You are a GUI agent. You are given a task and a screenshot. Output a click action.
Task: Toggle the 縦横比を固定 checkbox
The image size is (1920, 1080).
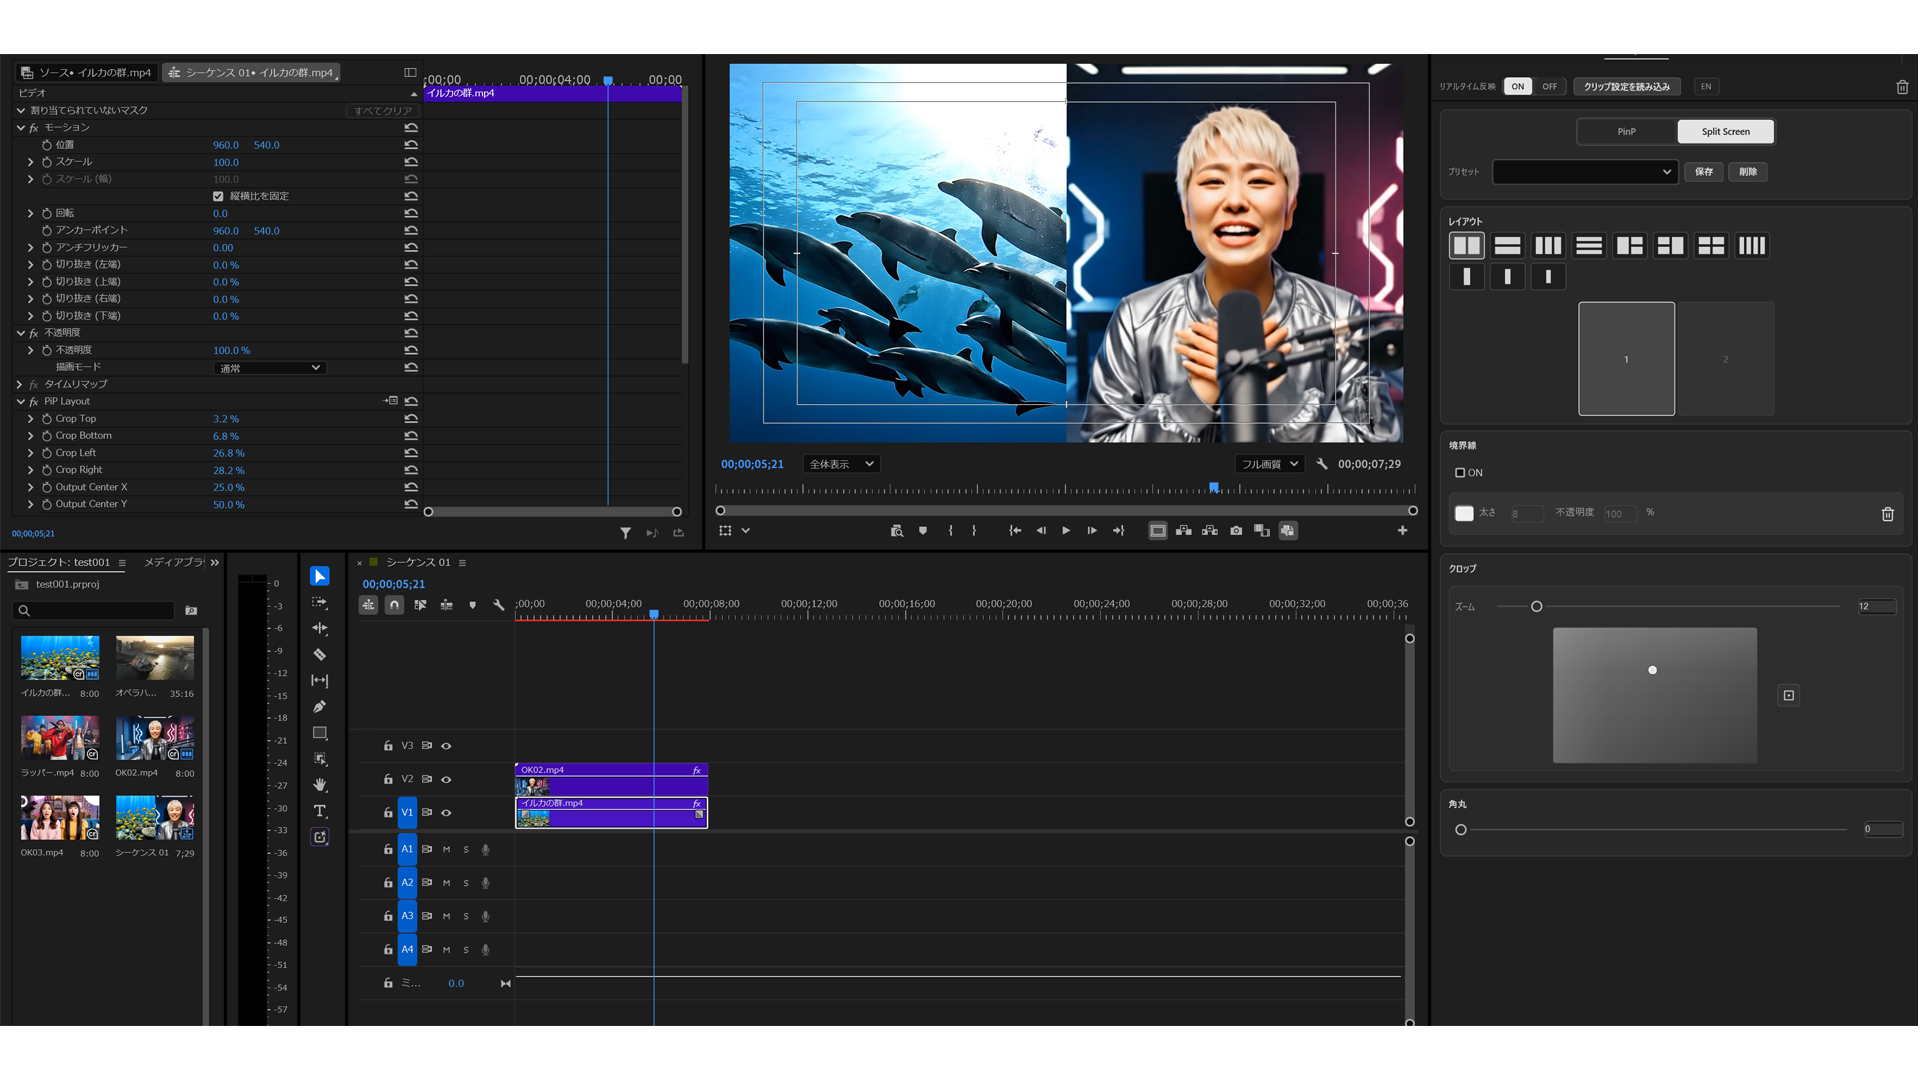pyautogui.click(x=218, y=196)
